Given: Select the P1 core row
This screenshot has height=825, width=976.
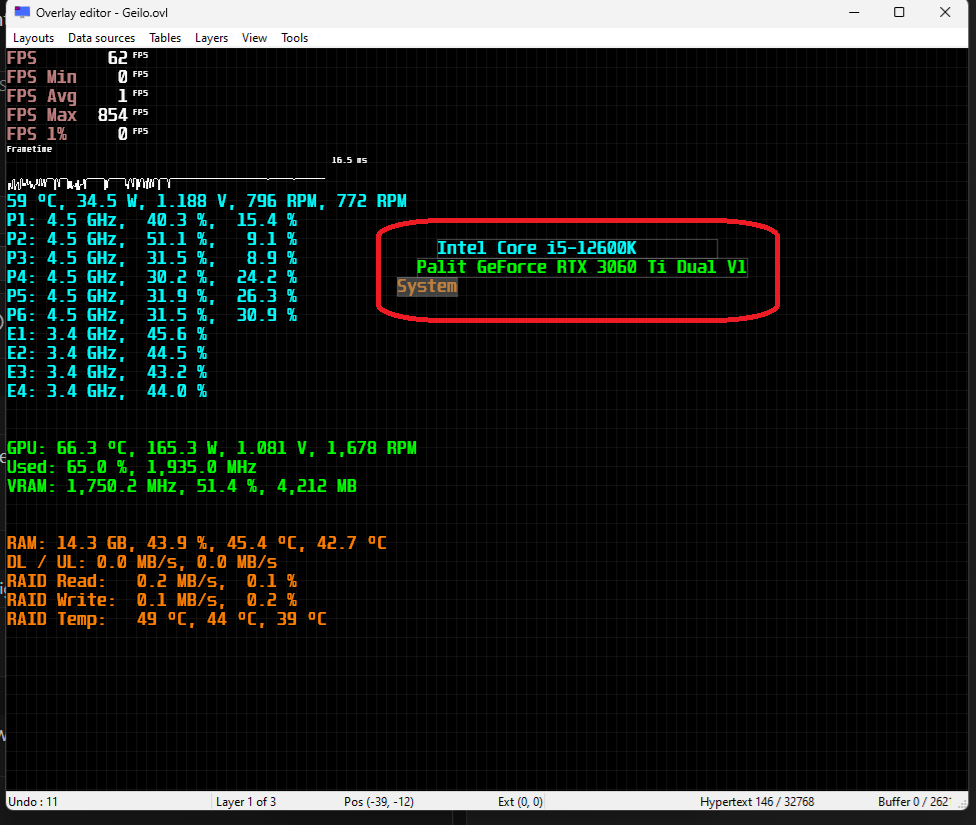Looking at the screenshot, I should [x=152, y=220].
